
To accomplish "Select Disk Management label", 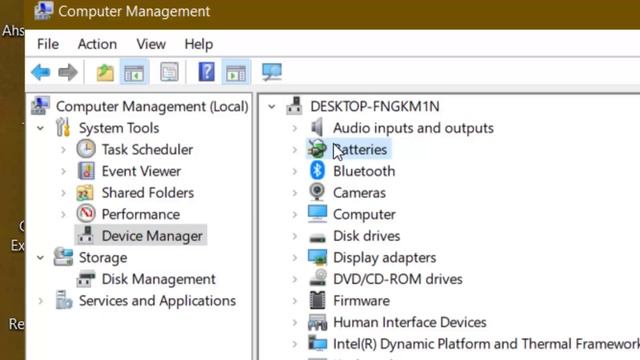I will (x=158, y=279).
